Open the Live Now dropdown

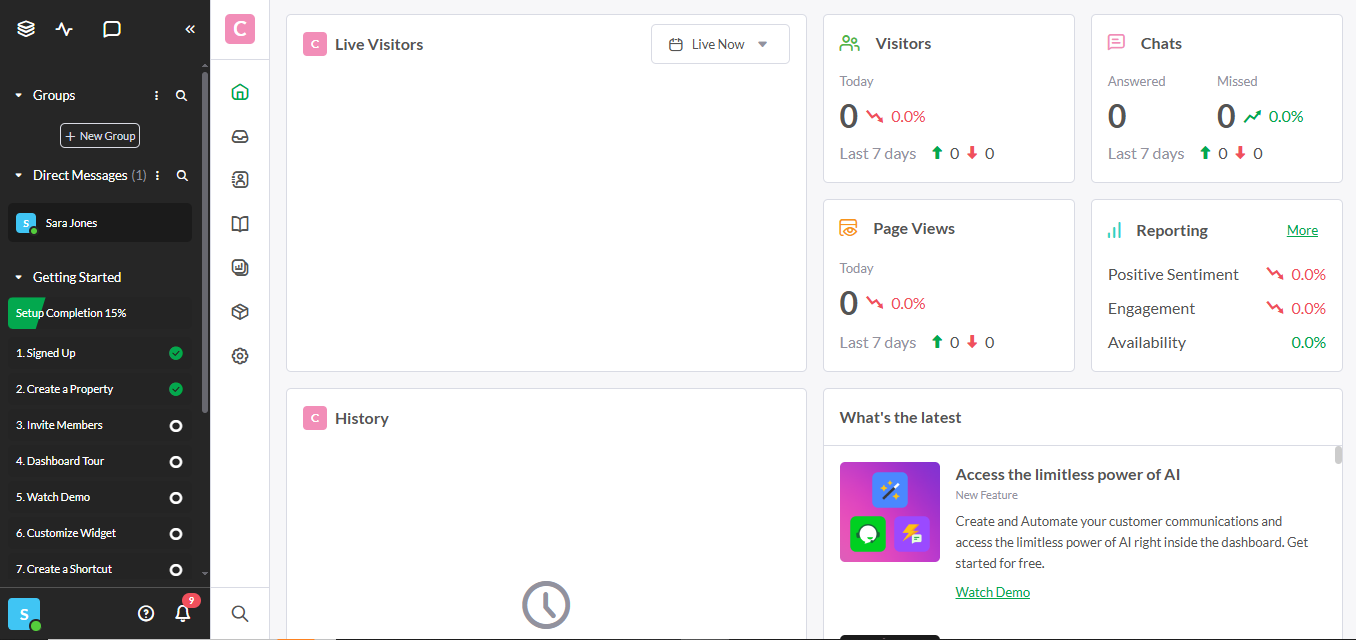click(720, 44)
